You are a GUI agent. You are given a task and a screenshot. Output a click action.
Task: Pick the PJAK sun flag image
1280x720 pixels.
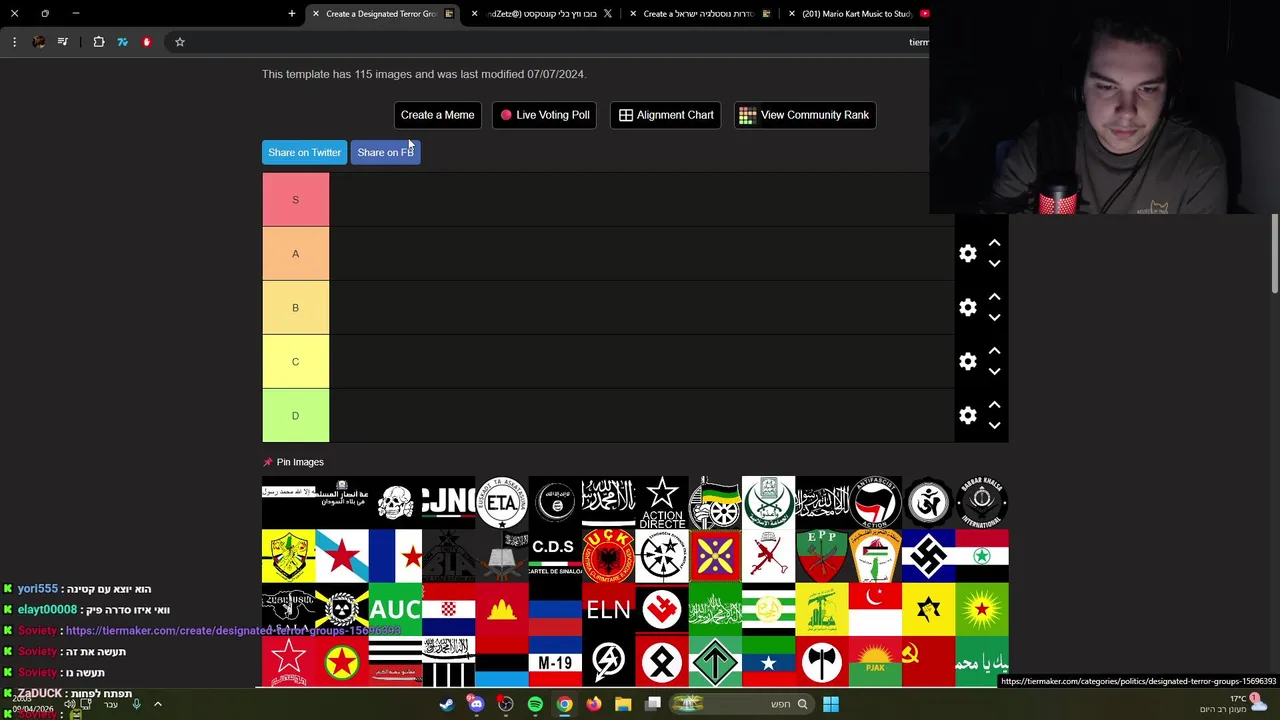coord(875,662)
